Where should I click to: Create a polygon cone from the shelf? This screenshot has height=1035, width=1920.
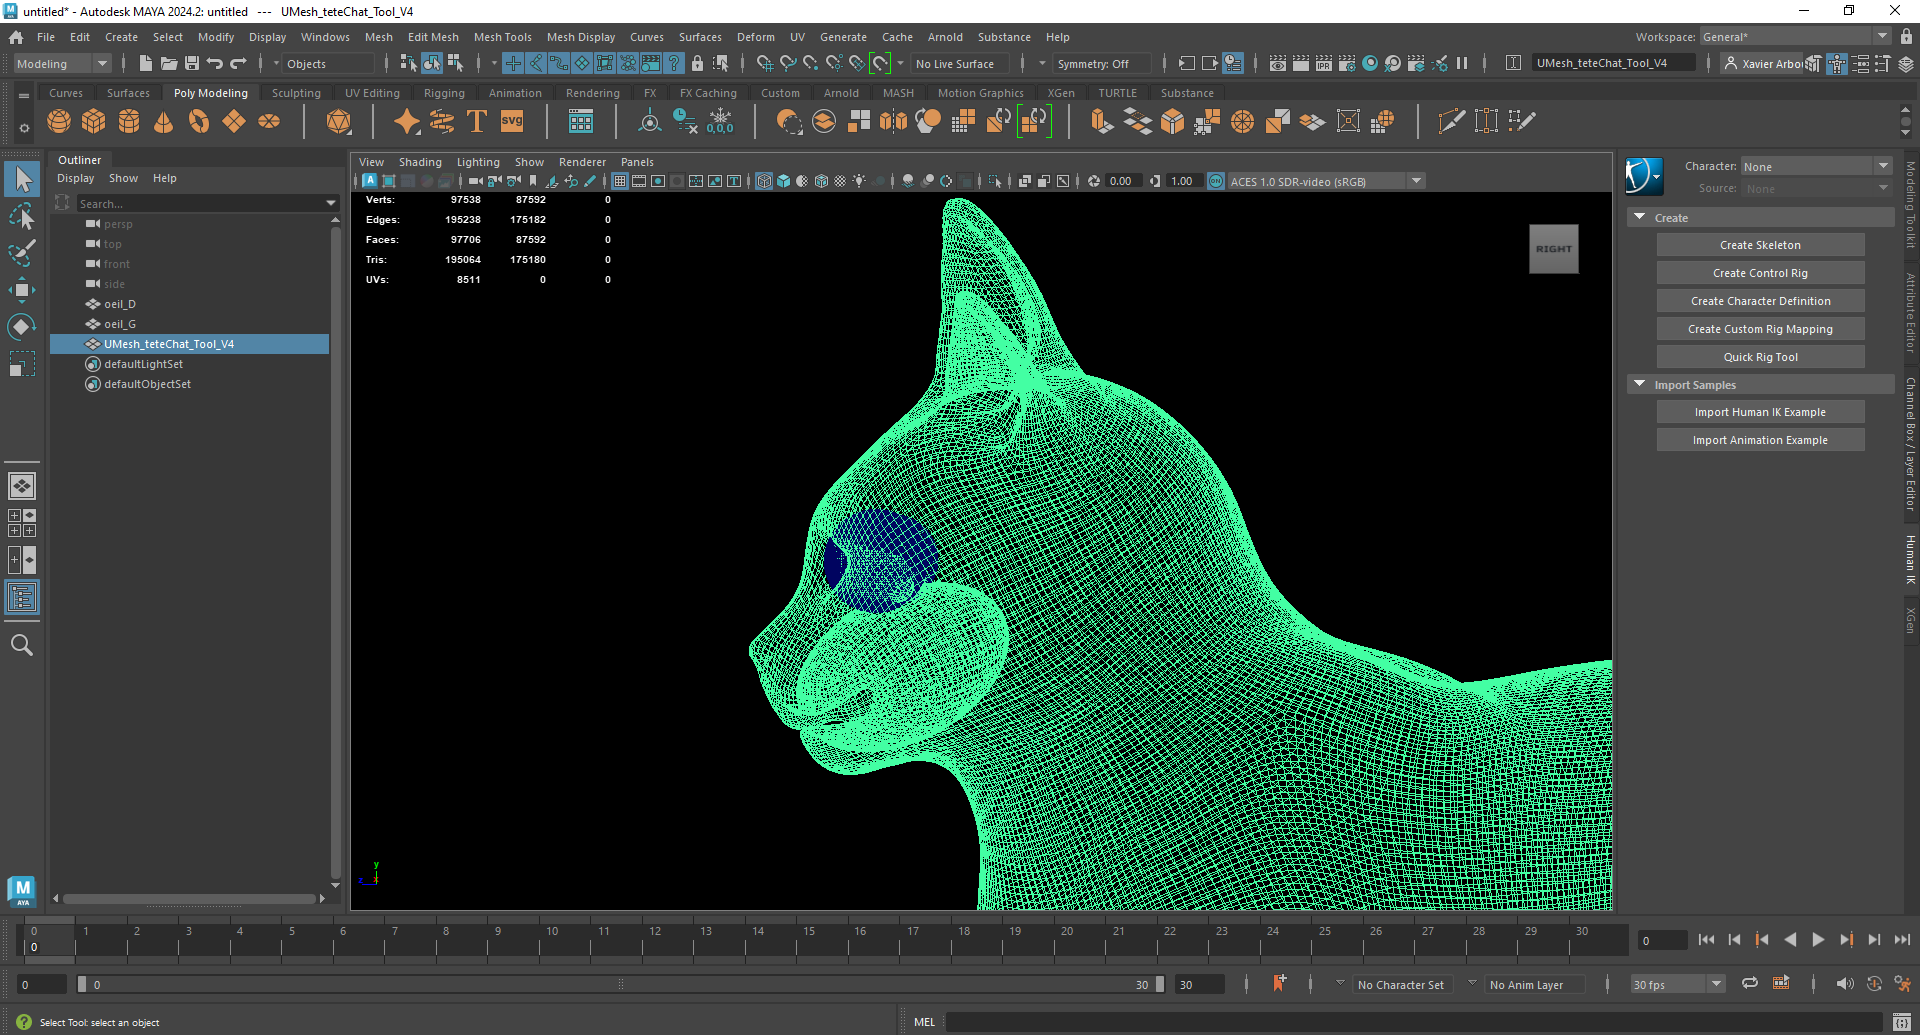pyautogui.click(x=164, y=122)
